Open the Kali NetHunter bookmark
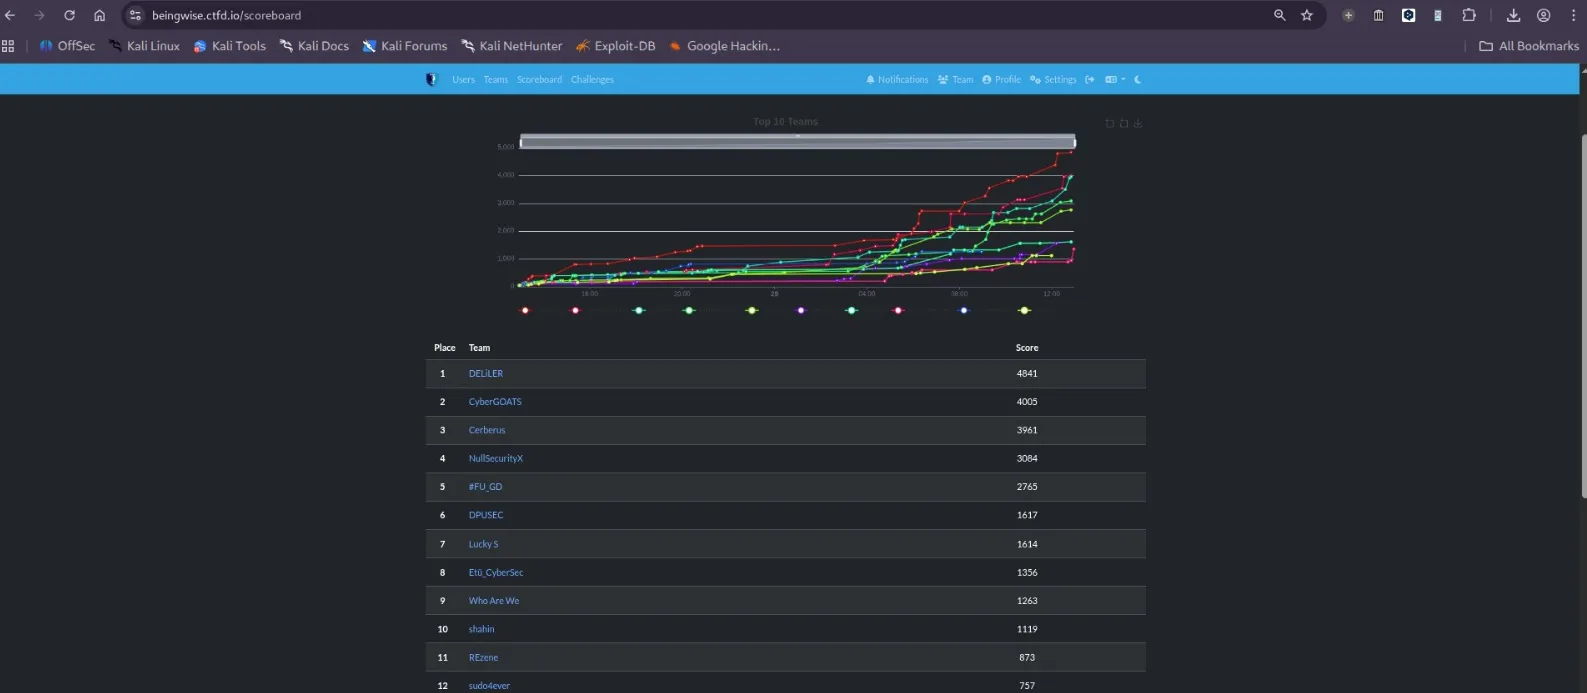 (x=511, y=46)
